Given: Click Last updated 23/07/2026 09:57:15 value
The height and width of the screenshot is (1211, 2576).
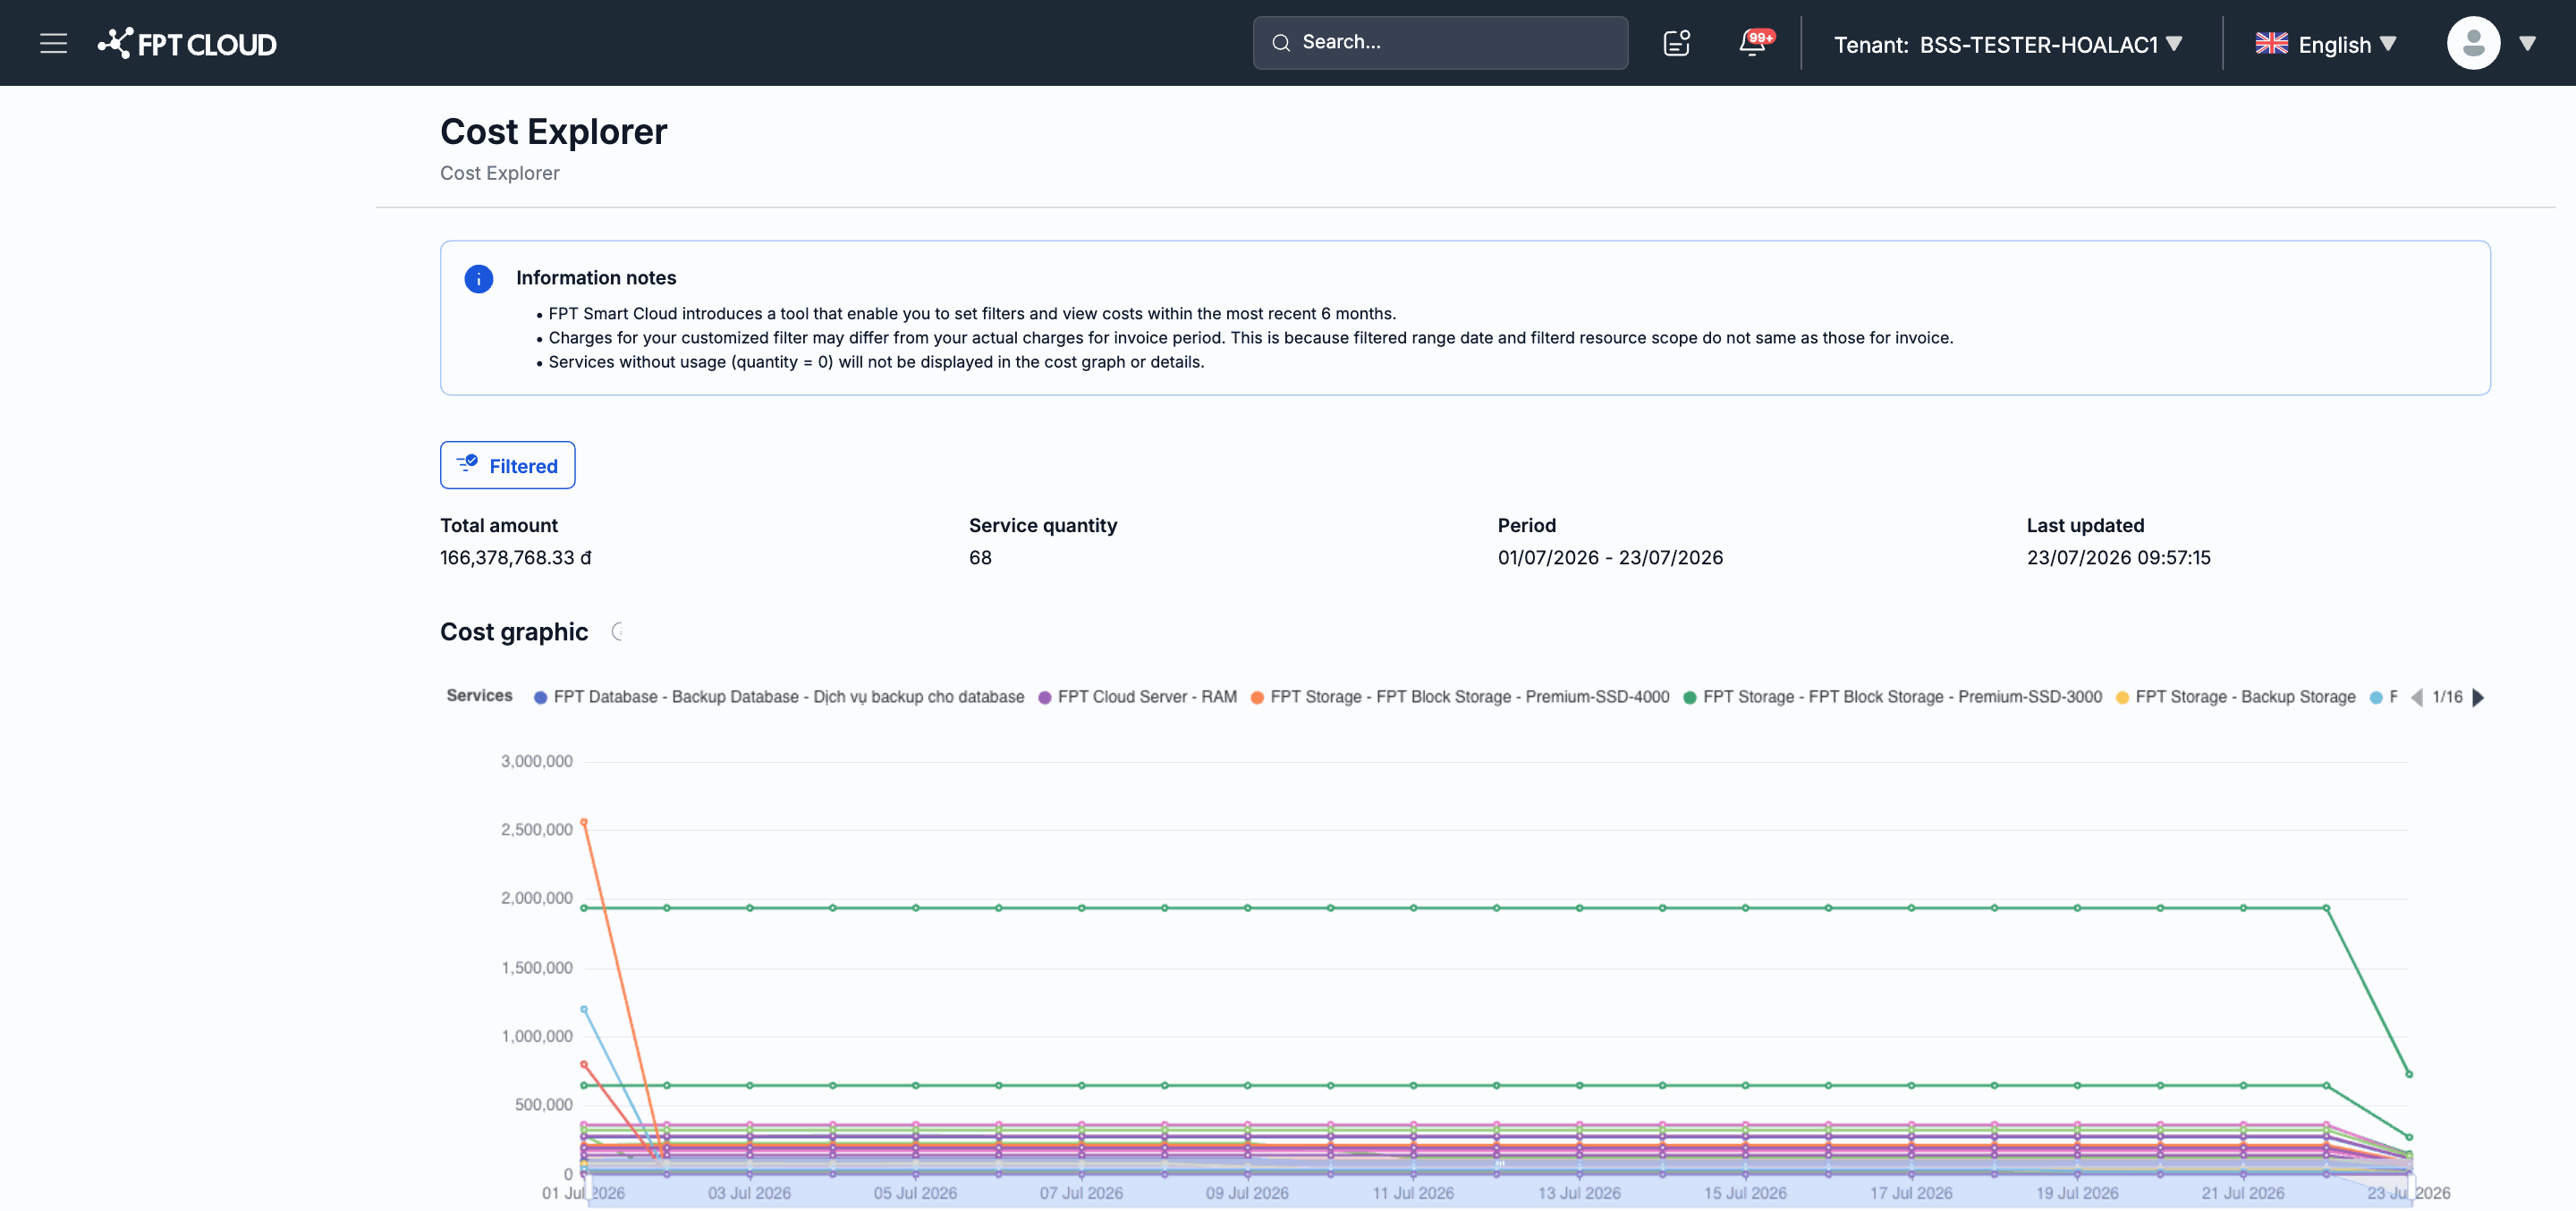Looking at the screenshot, I should [x=2118, y=558].
